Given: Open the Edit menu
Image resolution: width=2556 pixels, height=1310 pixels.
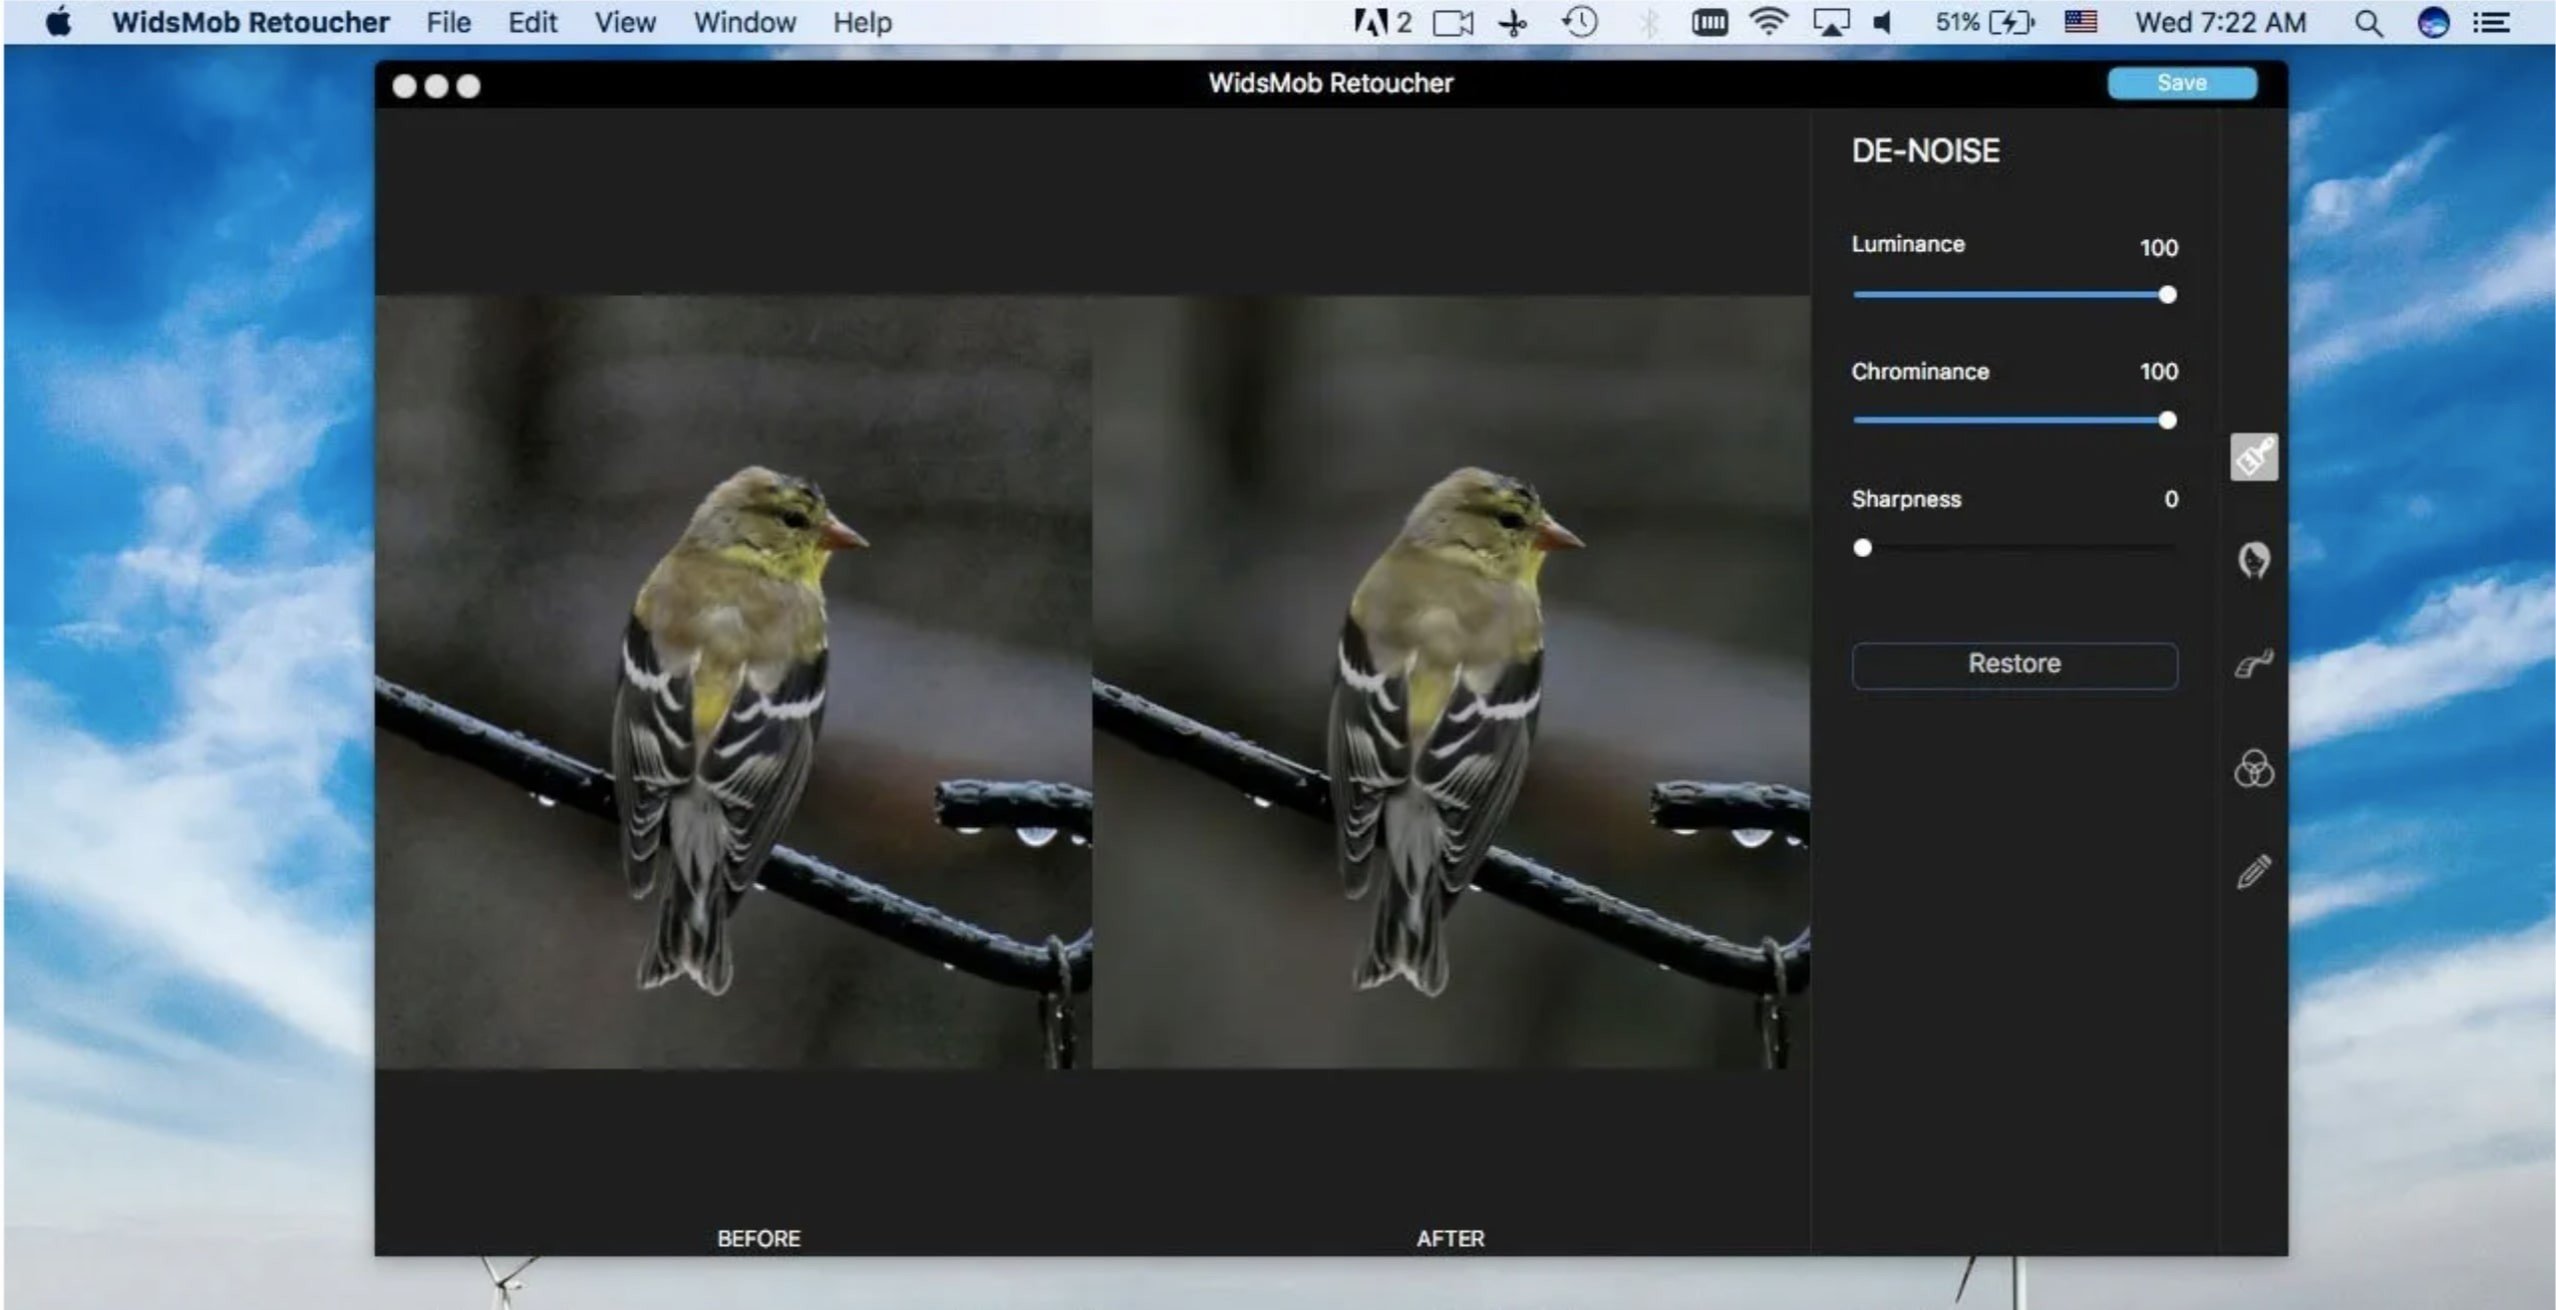Looking at the screenshot, I should [531, 22].
